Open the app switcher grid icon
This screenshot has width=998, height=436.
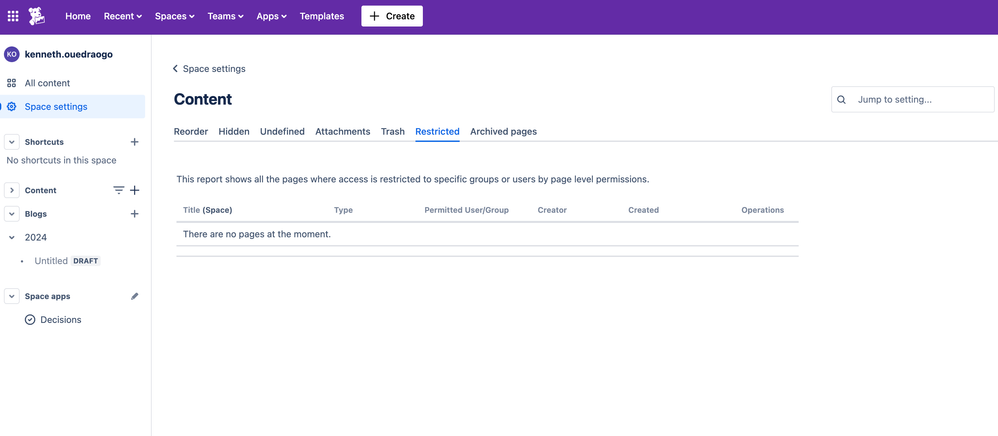pyautogui.click(x=13, y=16)
